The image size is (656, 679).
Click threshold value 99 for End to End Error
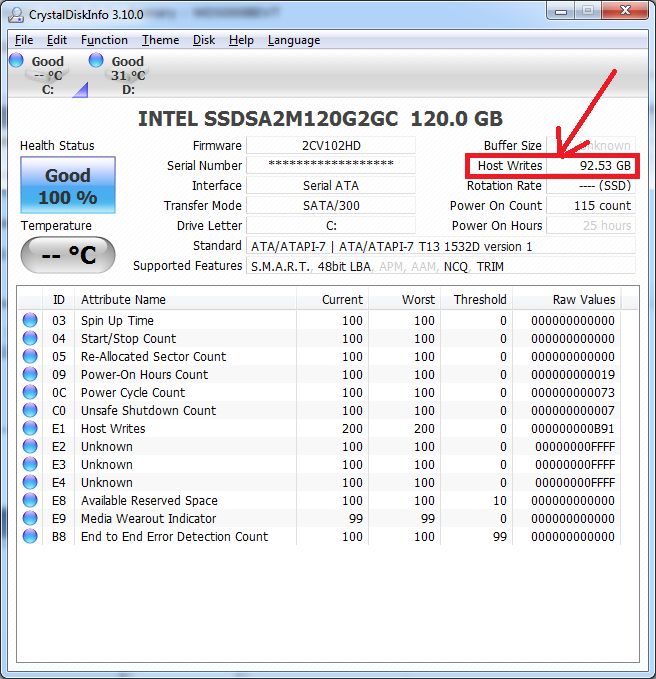(500, 537)
